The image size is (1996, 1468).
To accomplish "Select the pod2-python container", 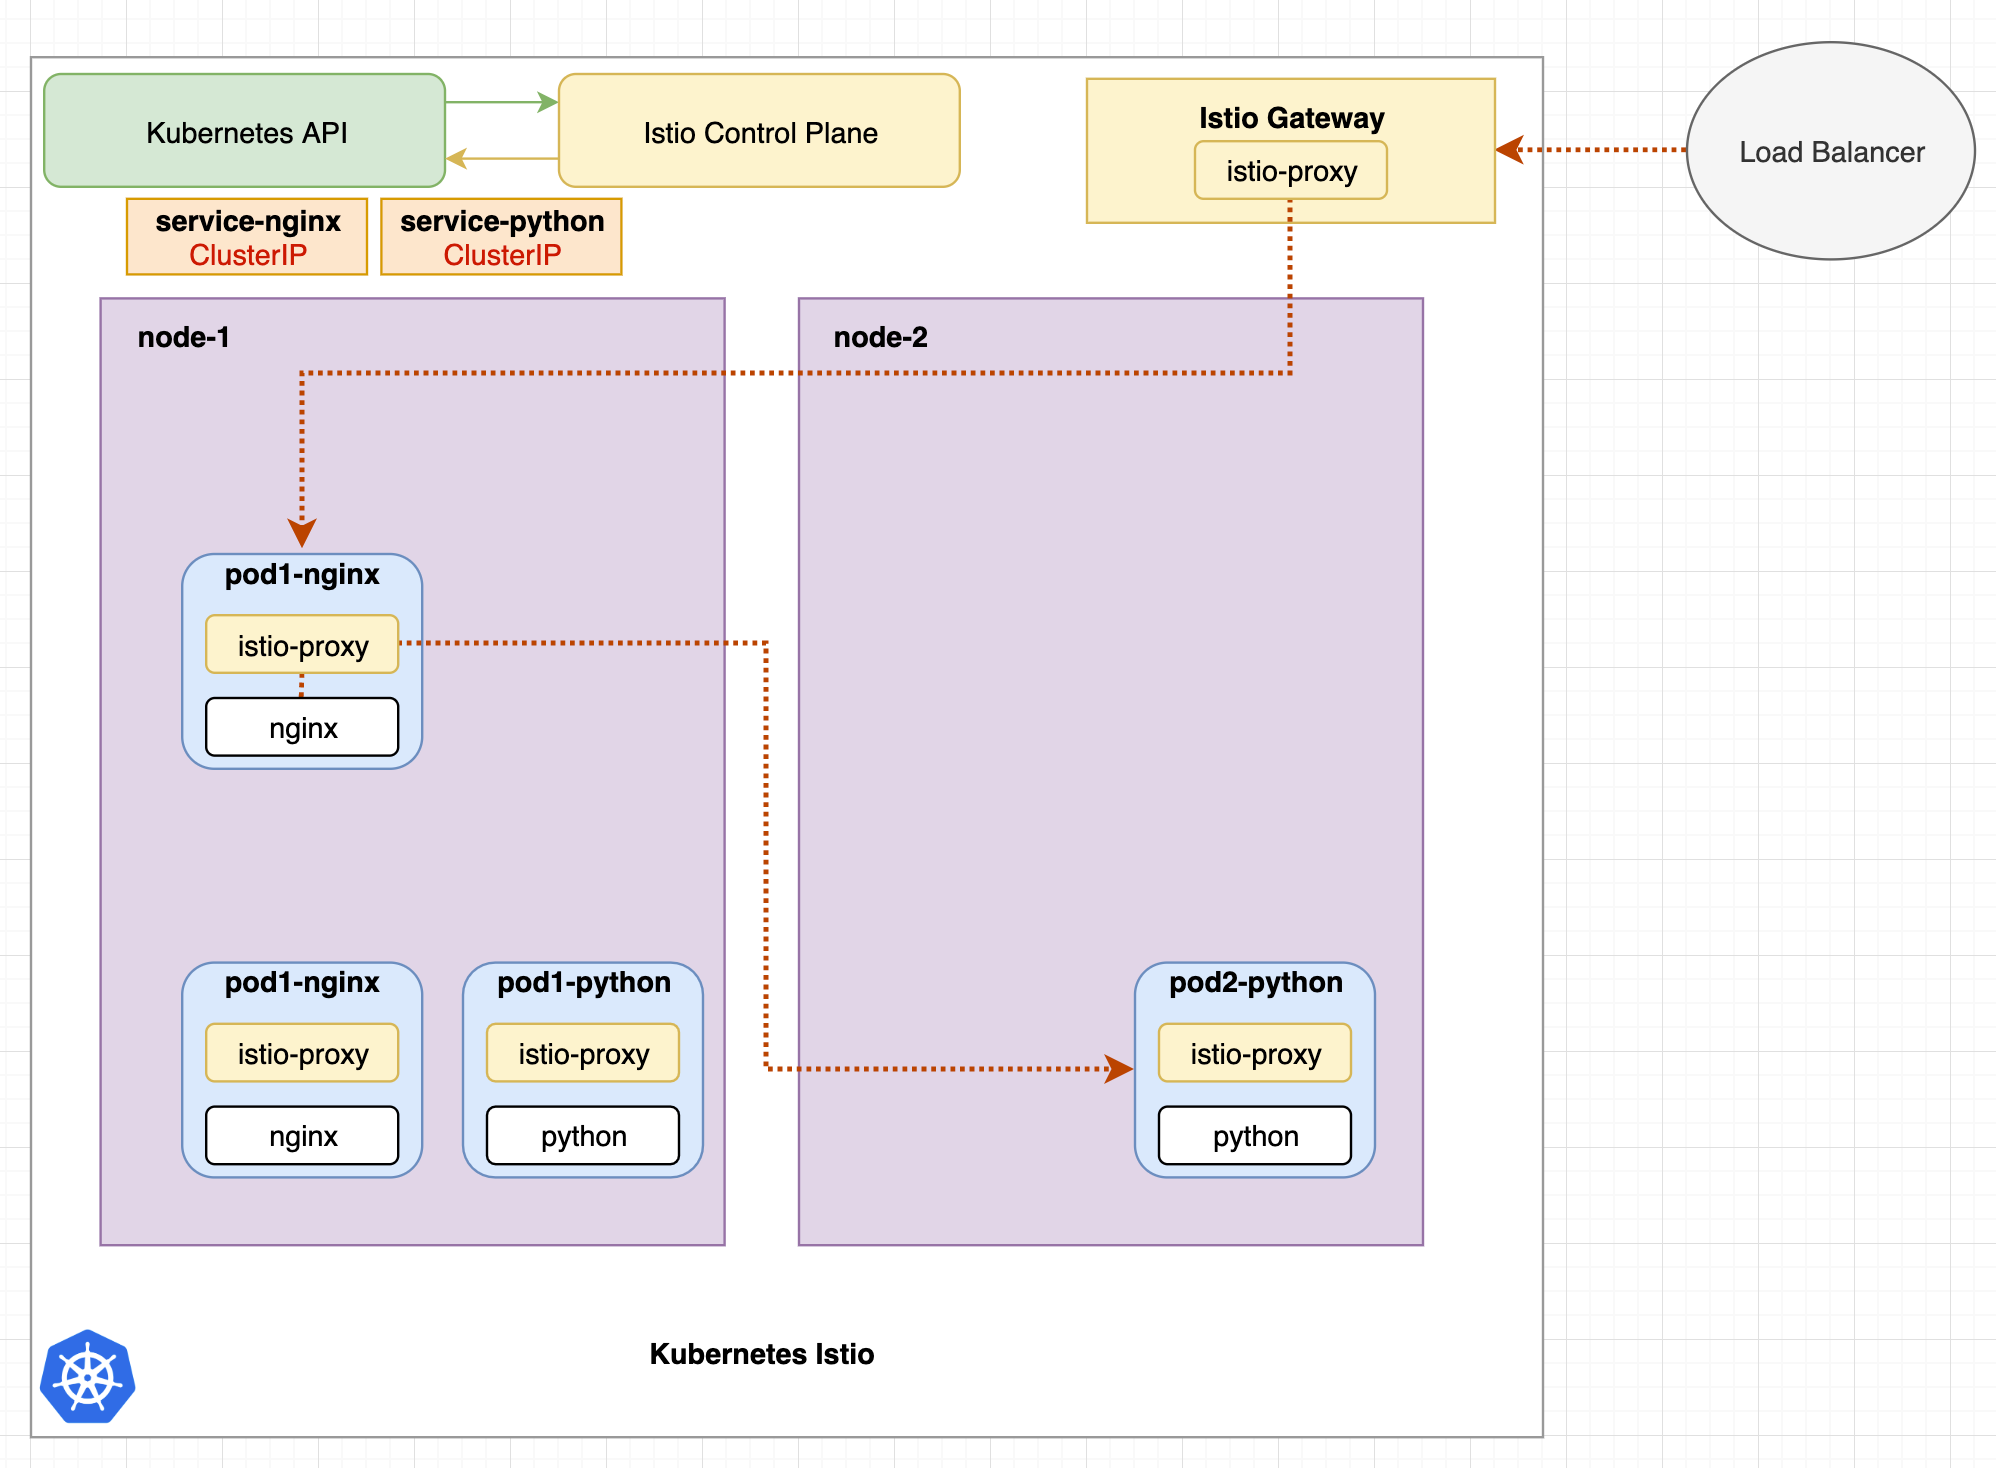I will click(x=1254, y=983).
